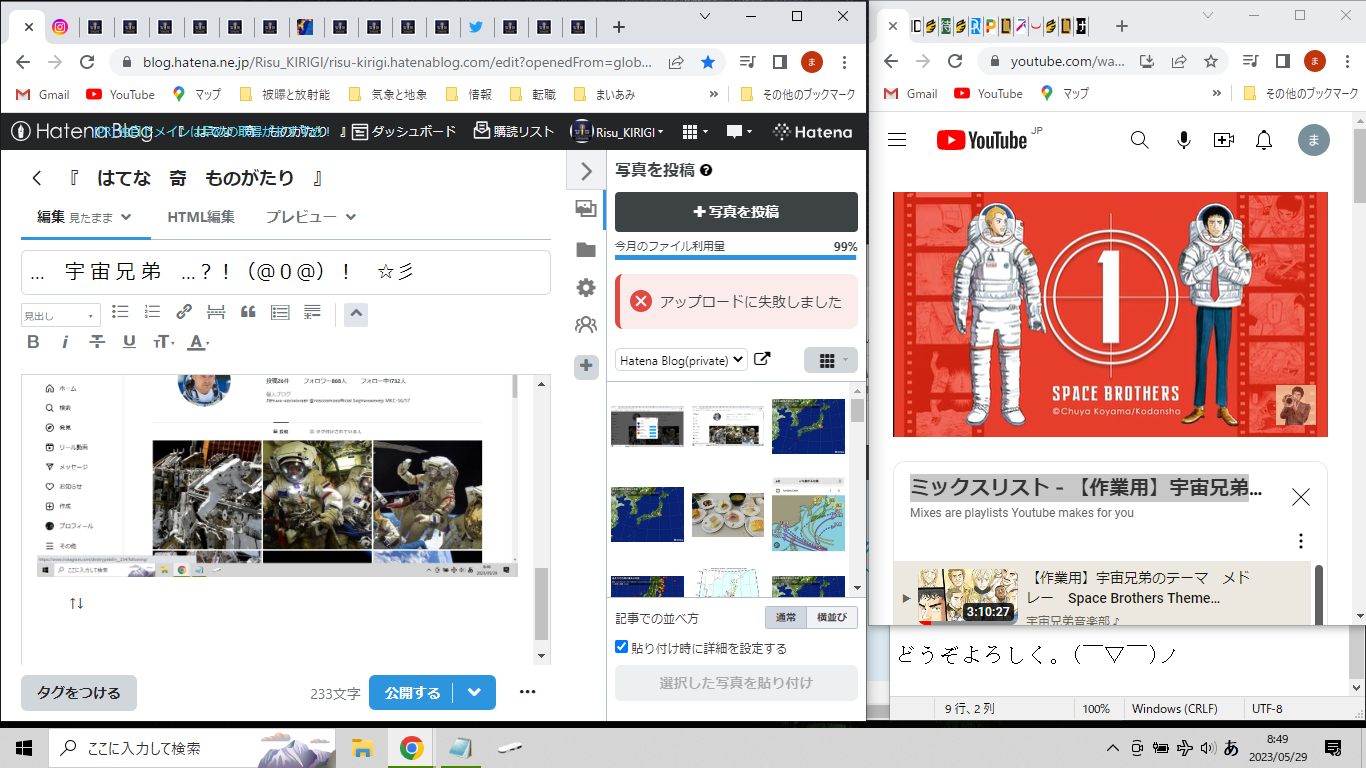This screenshot has height=768, width=1366.
Task: Apply blockquote formatting icon
Action: click(x=248, y=312)
